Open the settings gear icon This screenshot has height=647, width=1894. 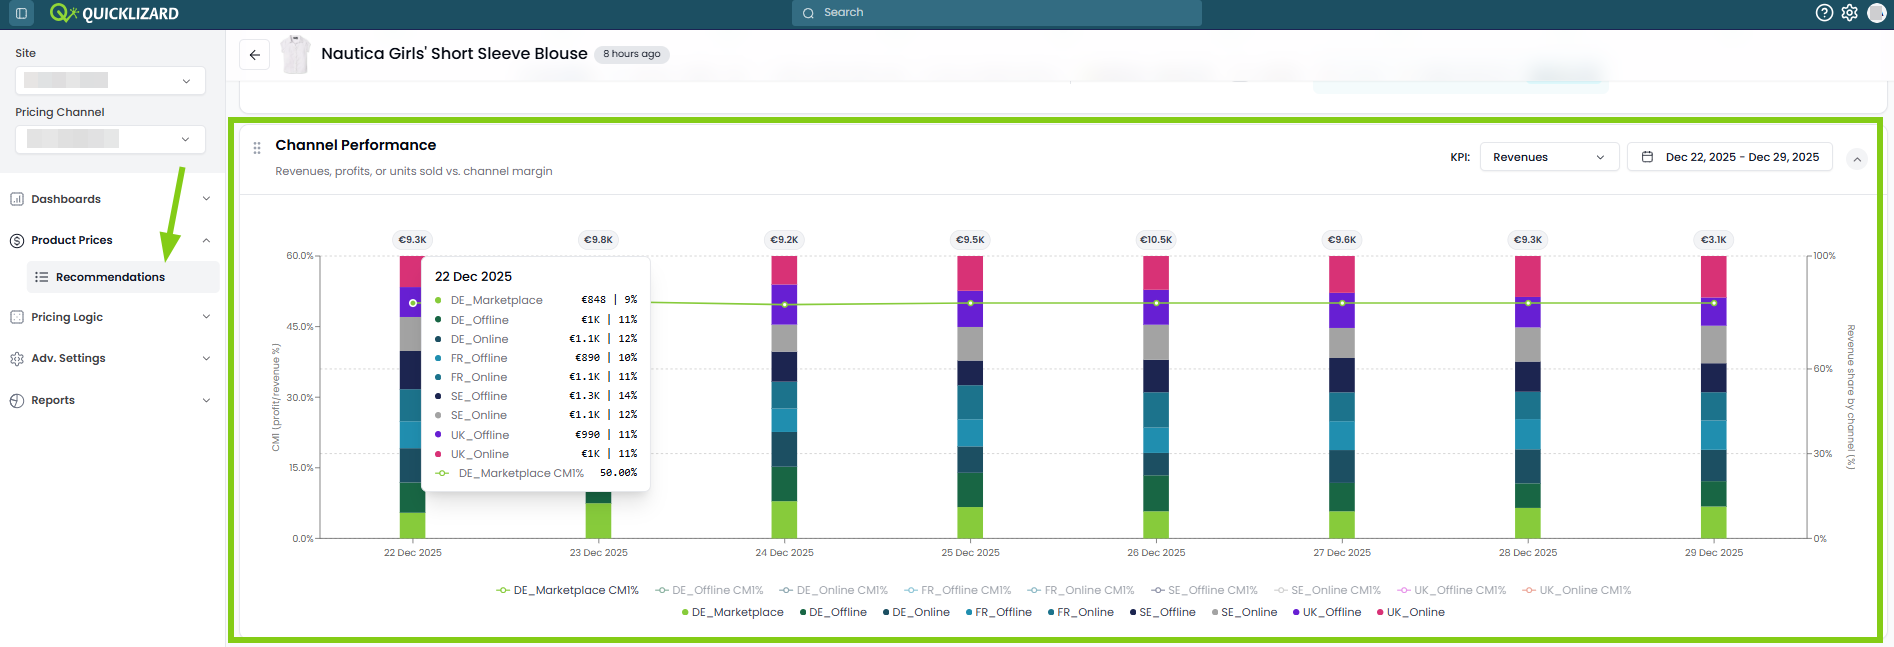(1849, 13)
